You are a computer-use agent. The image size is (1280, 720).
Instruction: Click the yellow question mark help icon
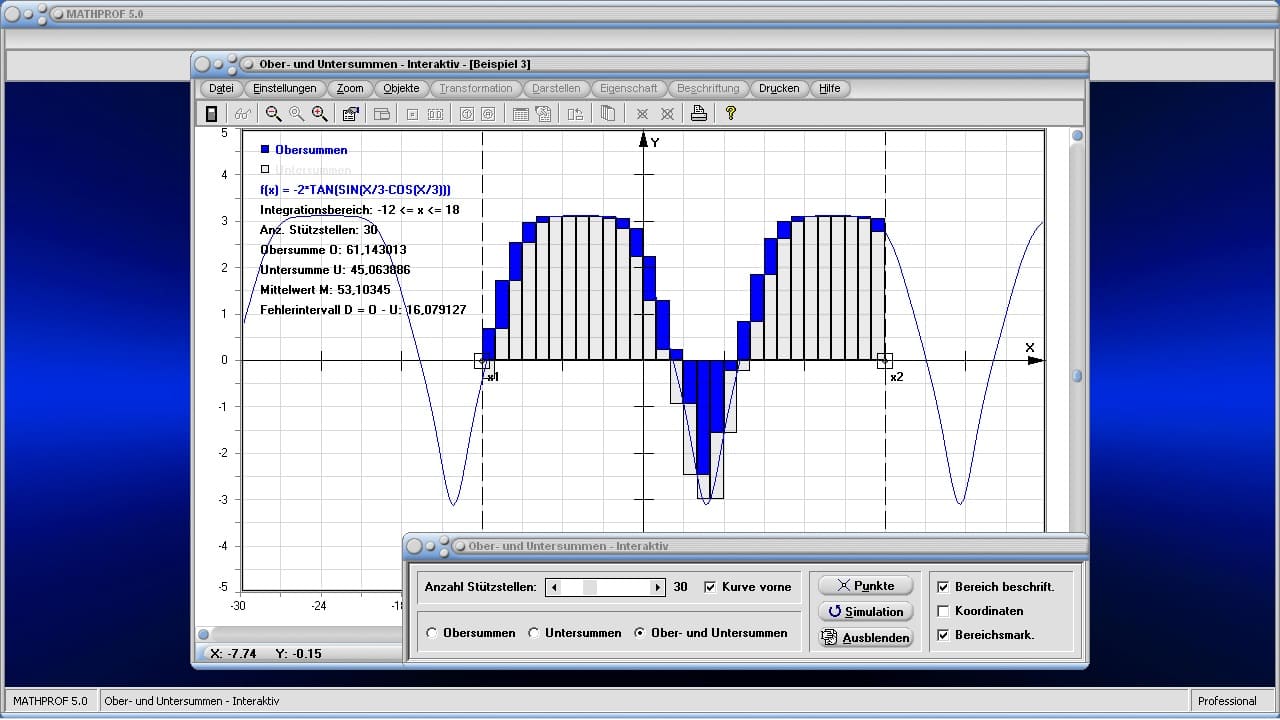pos(731,114)
